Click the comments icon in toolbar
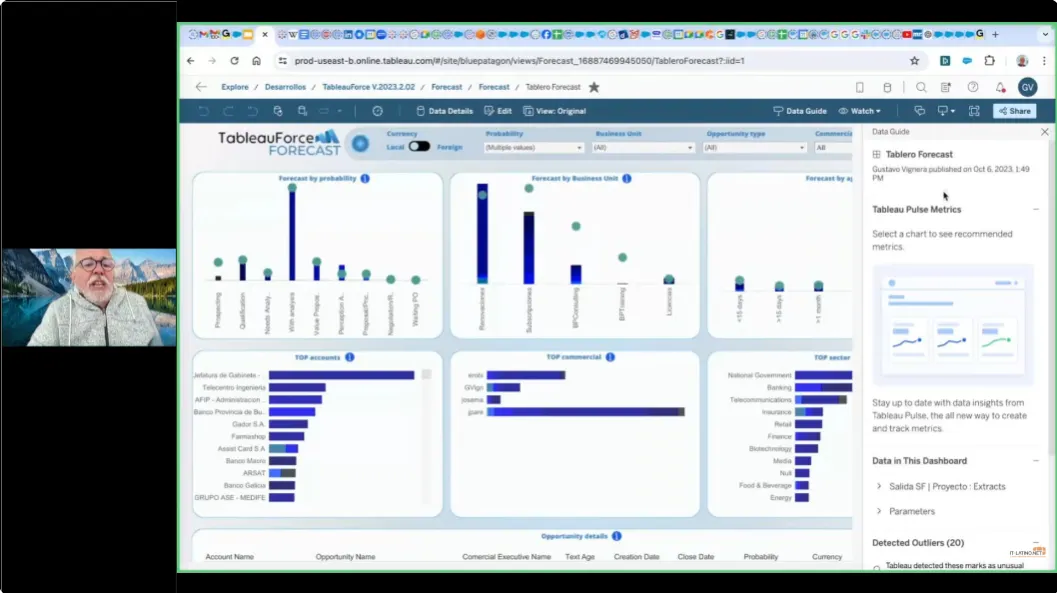 point(919,111)
